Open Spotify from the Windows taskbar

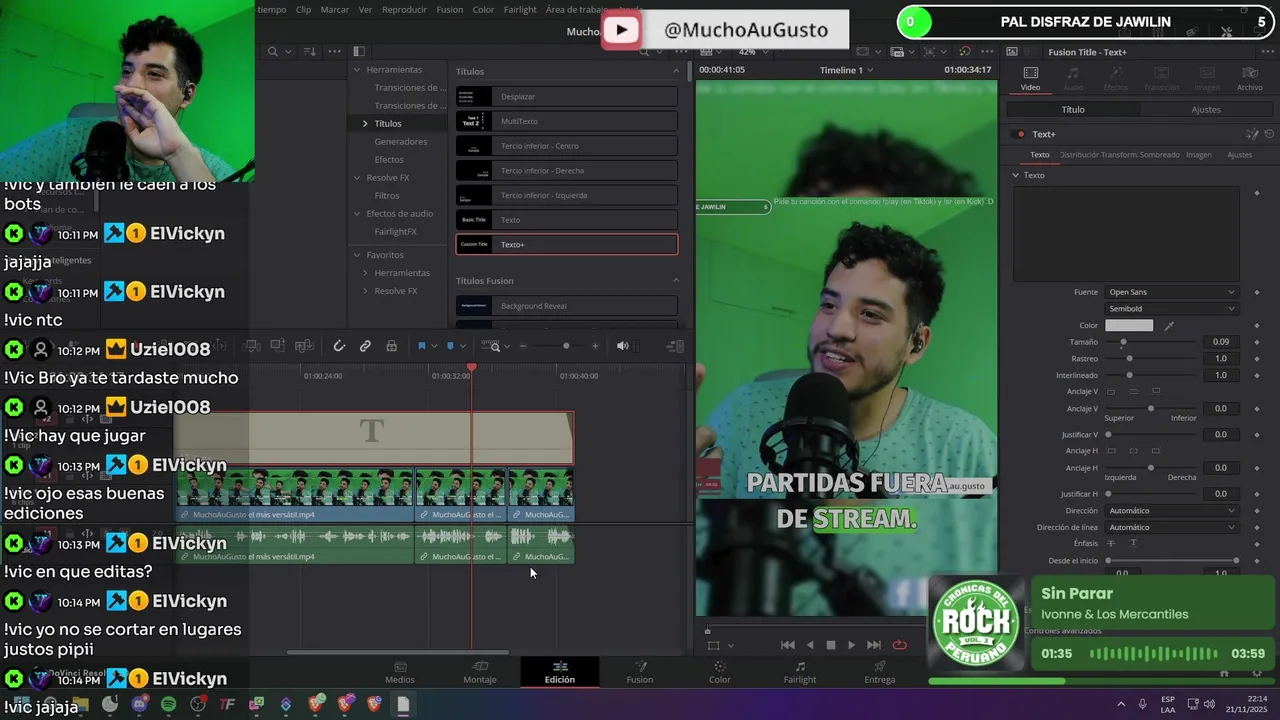click(168, 705)
